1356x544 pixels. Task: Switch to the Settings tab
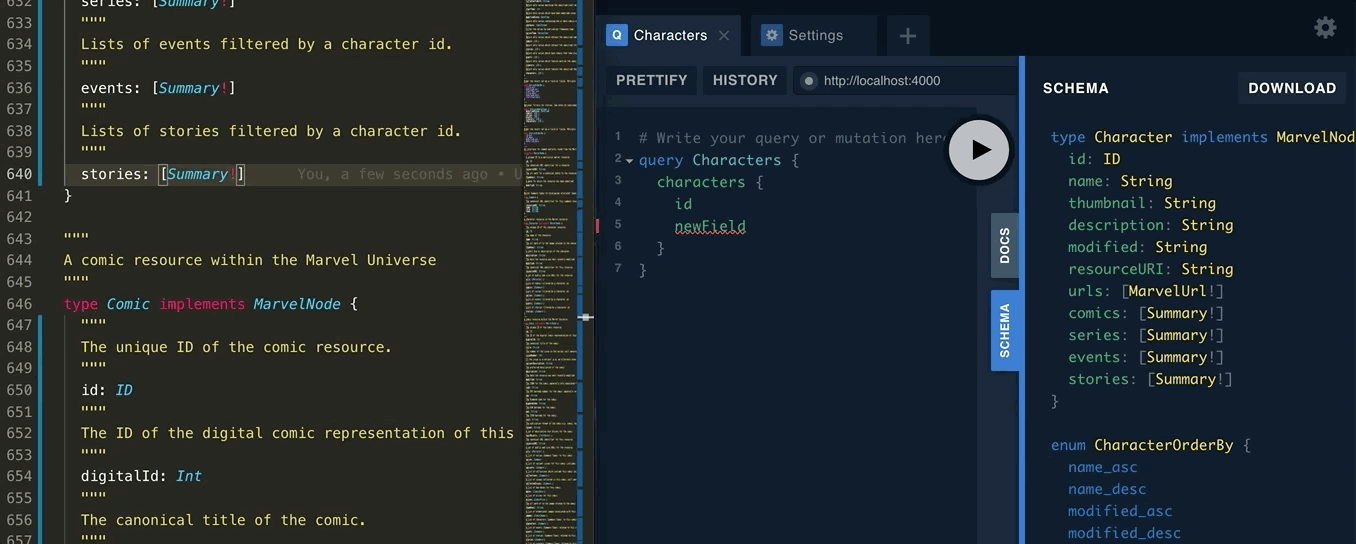815,35
